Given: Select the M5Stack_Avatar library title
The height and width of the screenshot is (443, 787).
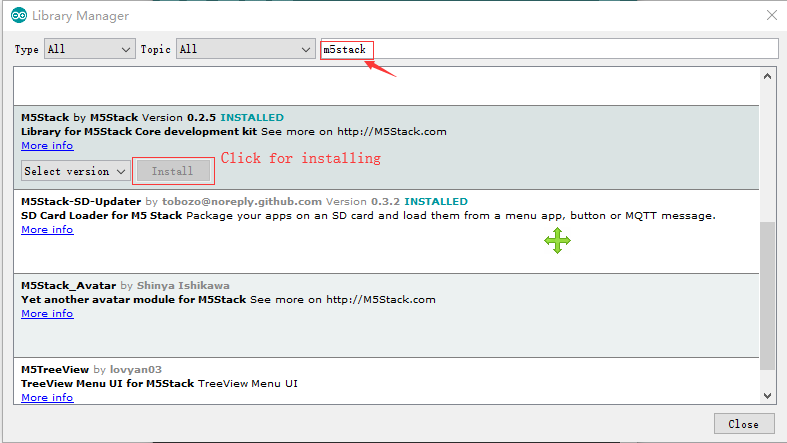Looking at the screenshot, I should click(x=68, y=285).
